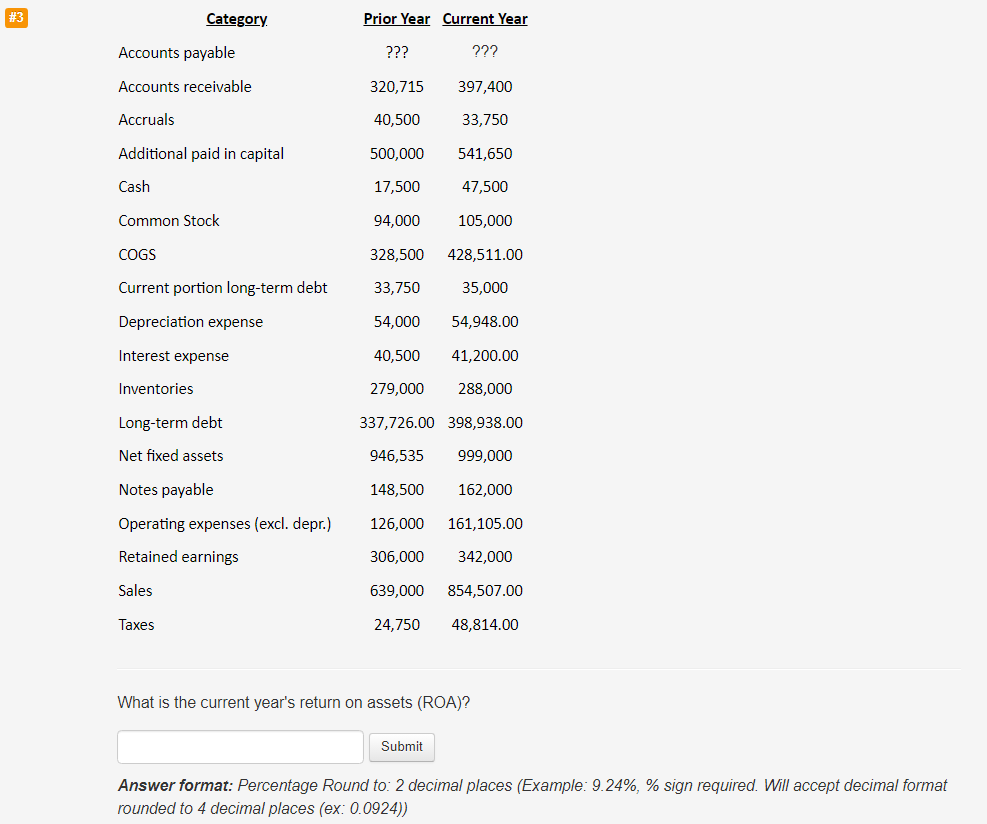Screen dimensions: 987x824
Task: Click the current year ??? for Accounts payable
Action: (x=485, y=52)
